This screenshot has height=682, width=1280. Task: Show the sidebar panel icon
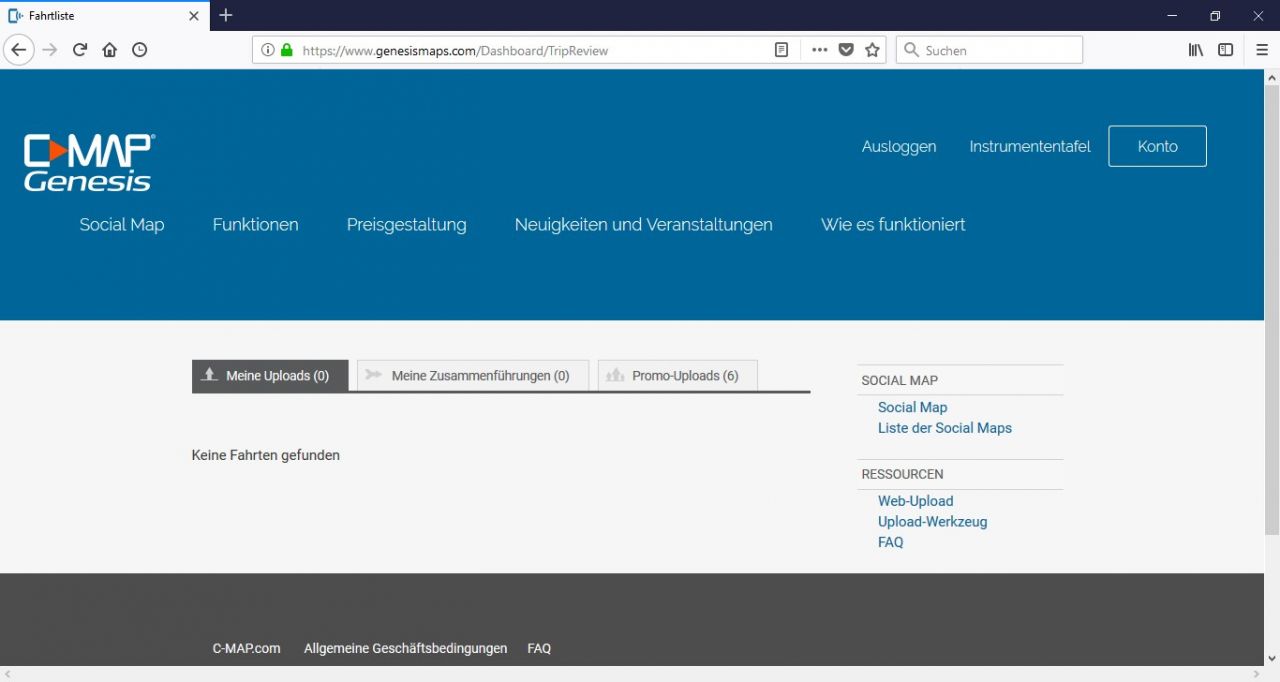[x=1225, y=50]
